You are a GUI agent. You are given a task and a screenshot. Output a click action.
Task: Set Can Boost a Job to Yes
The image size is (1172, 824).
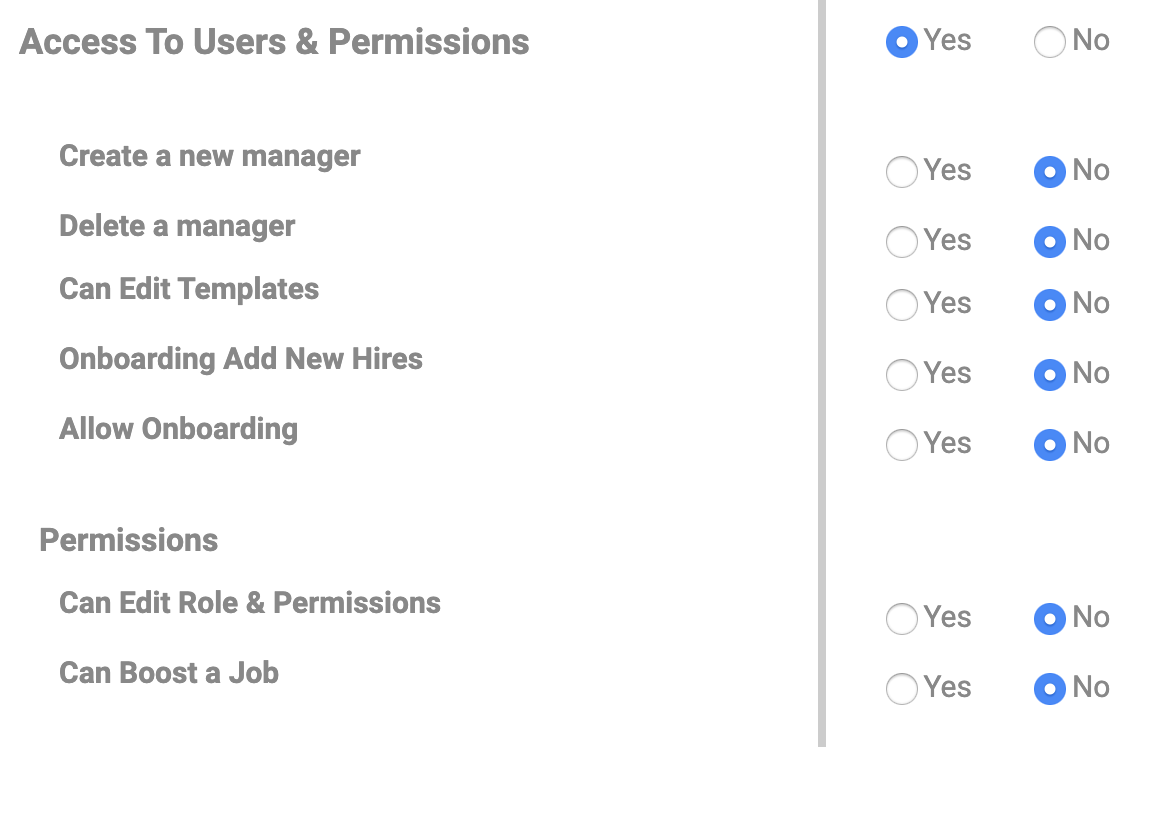point(902,689)
